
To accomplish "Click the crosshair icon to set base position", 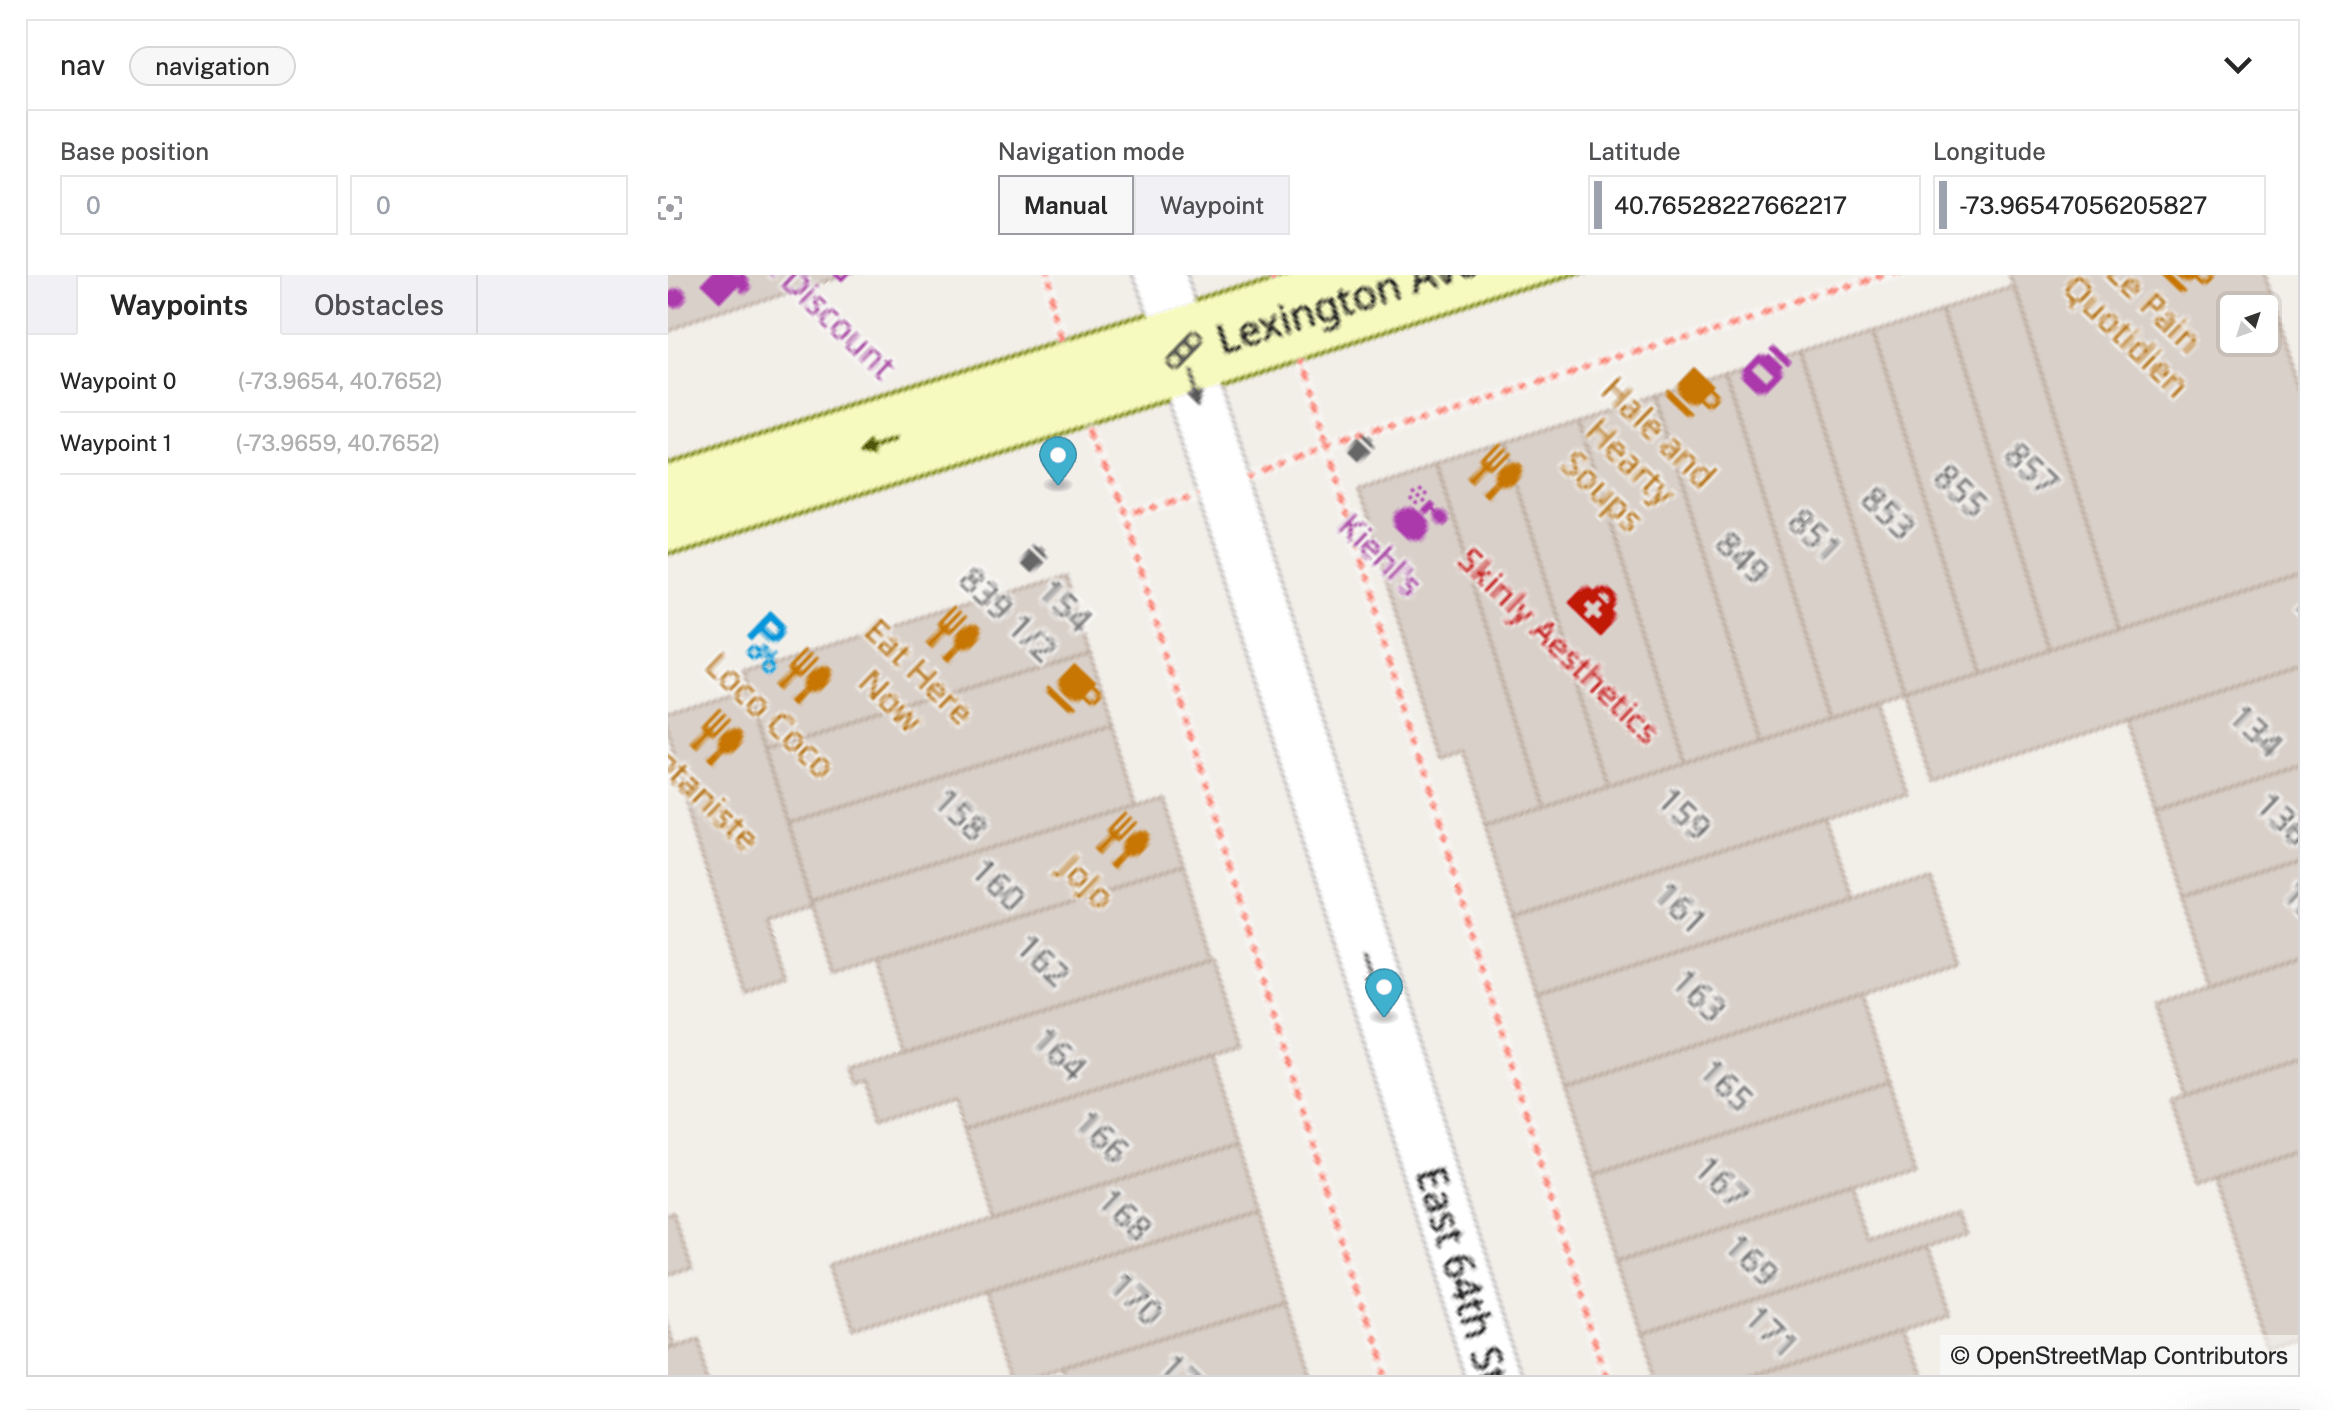I will point(670,207).
